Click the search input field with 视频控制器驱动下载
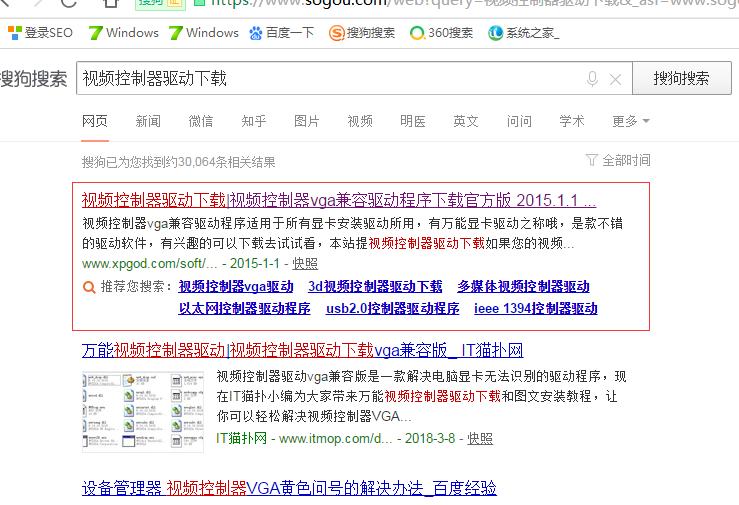This screenshot has width=739, height=505. (x=330, y=79)
